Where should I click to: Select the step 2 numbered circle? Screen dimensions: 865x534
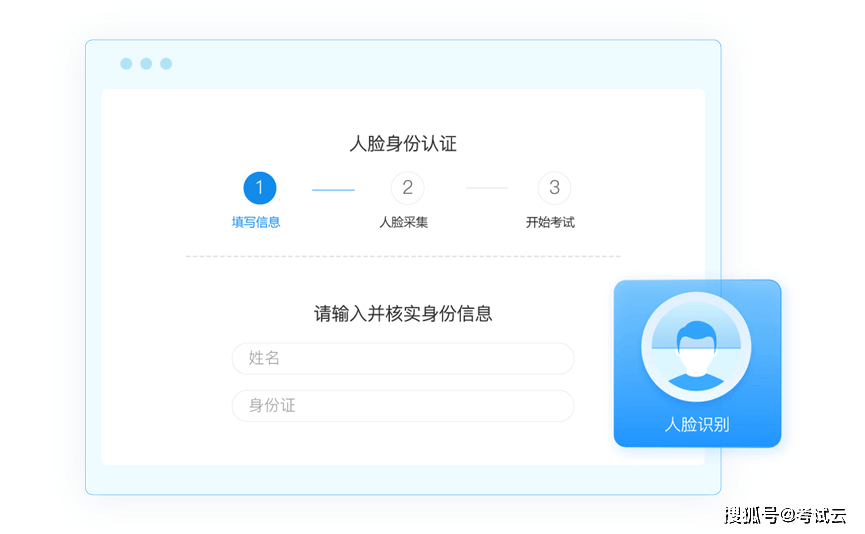[407, 187]
